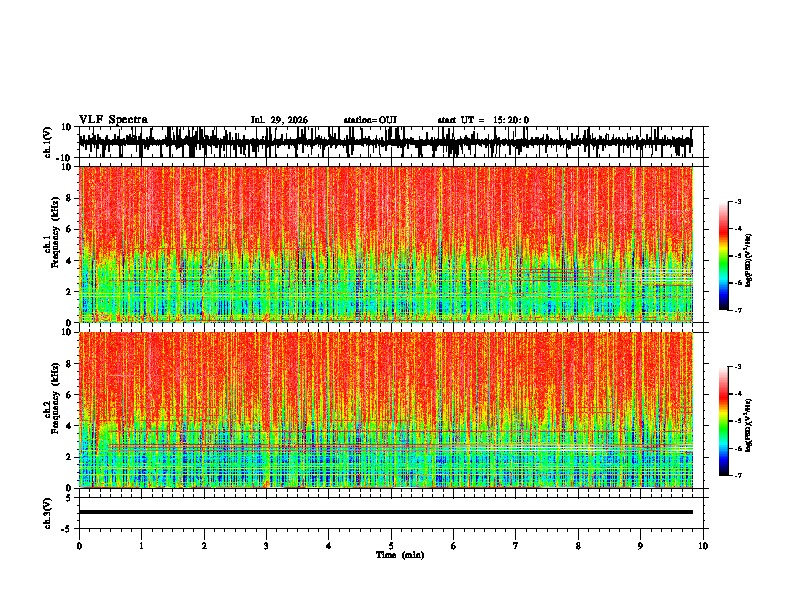This screenshot has width=792, height=612.
Task: Click the ch.2 color scale bar
Action: (723, 421)
